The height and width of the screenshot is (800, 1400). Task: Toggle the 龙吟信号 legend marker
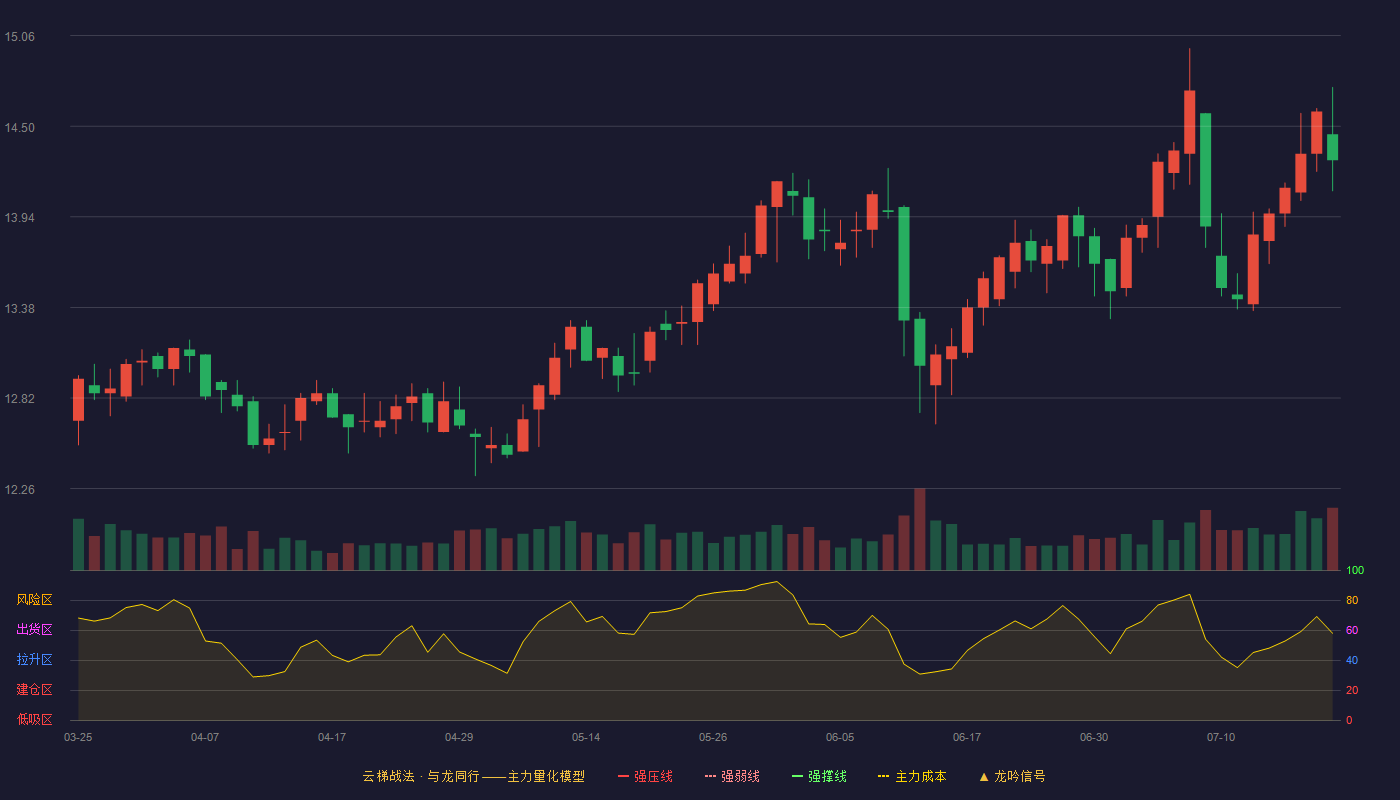coord(1012,776)
